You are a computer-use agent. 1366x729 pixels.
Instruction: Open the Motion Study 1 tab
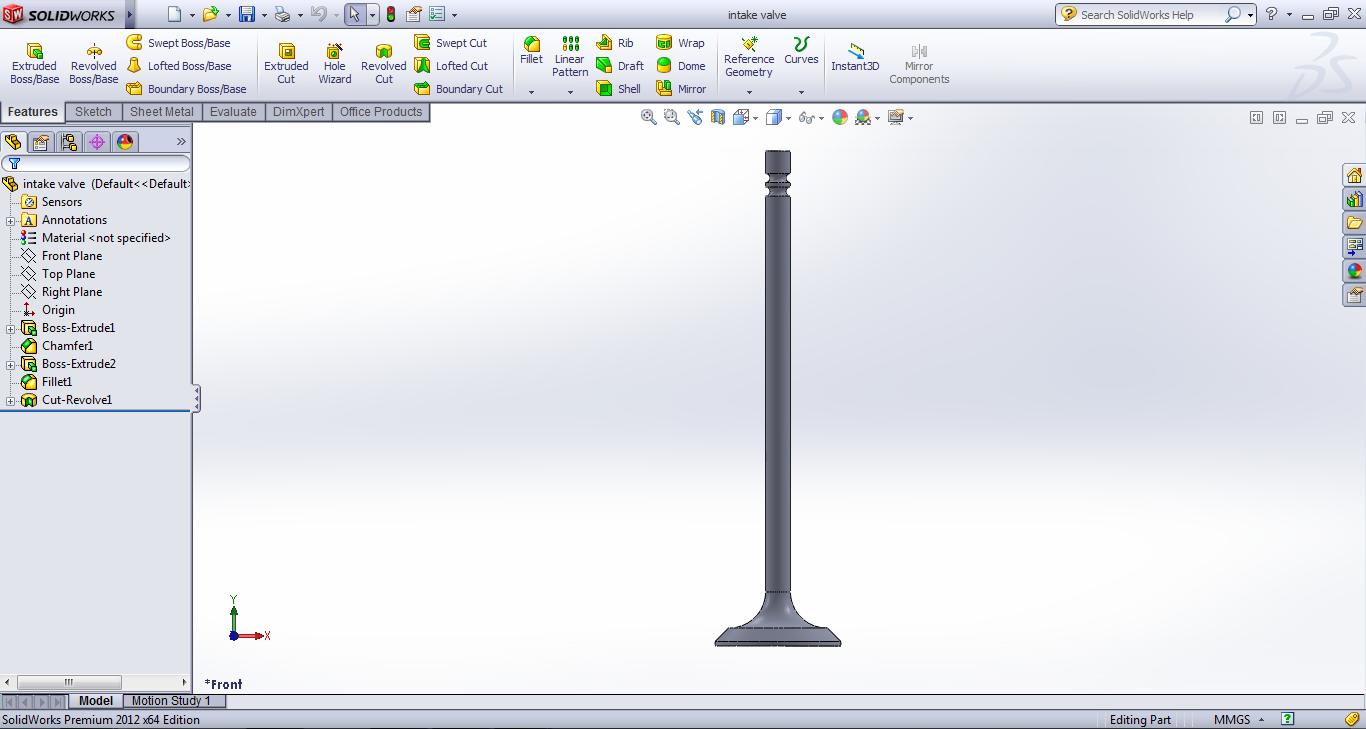(172, 701)
